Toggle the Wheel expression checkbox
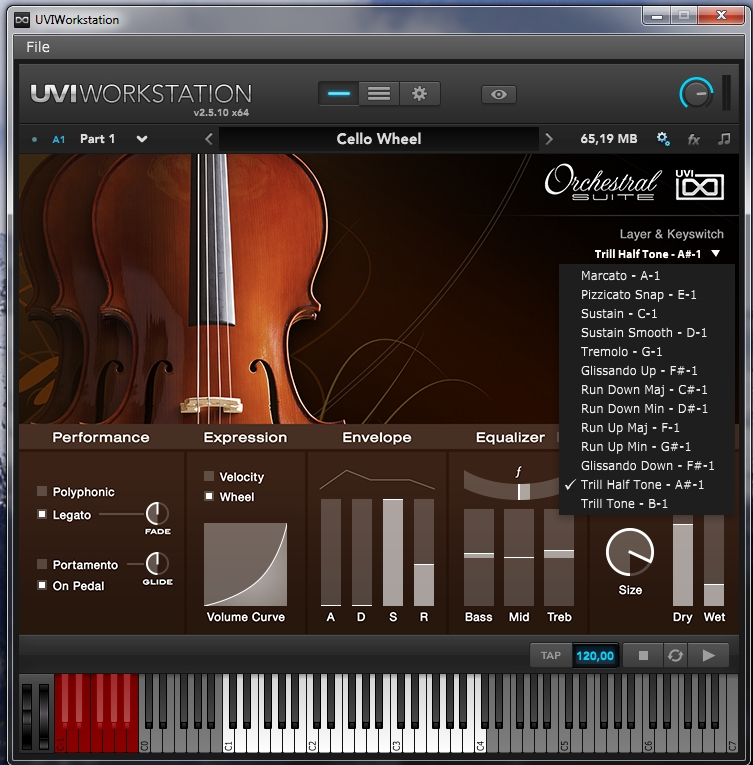753x765 pixels. click(x=209, y=496)
